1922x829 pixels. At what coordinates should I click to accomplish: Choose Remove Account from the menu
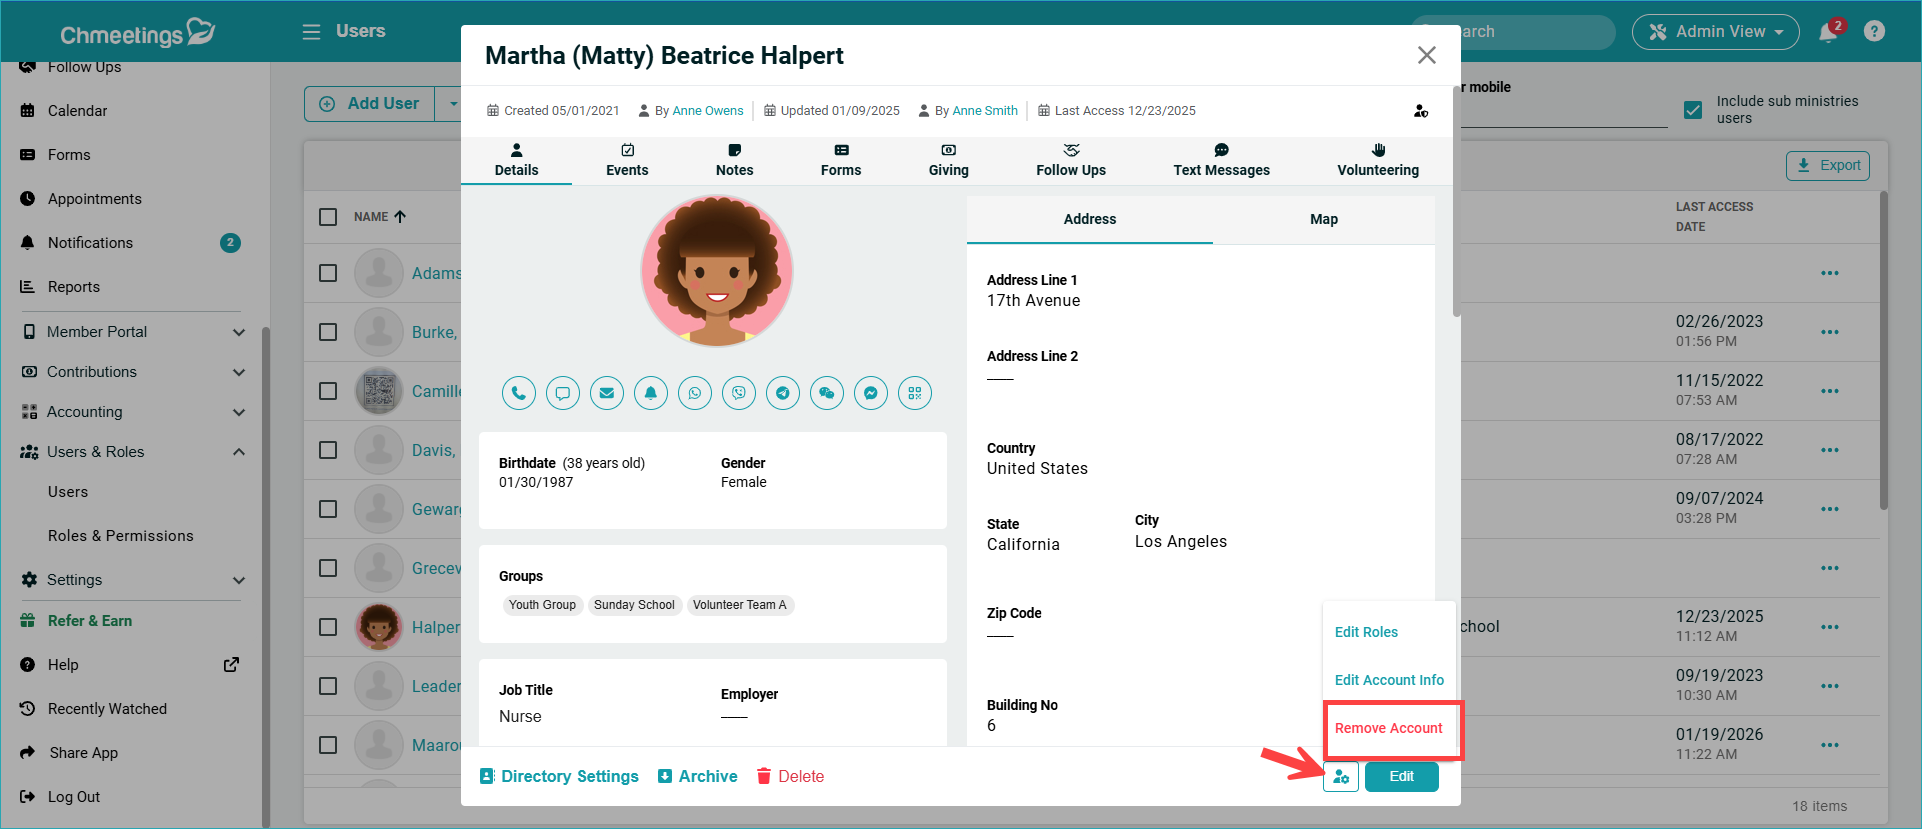pyautogui.click(x=1388, y=728)
